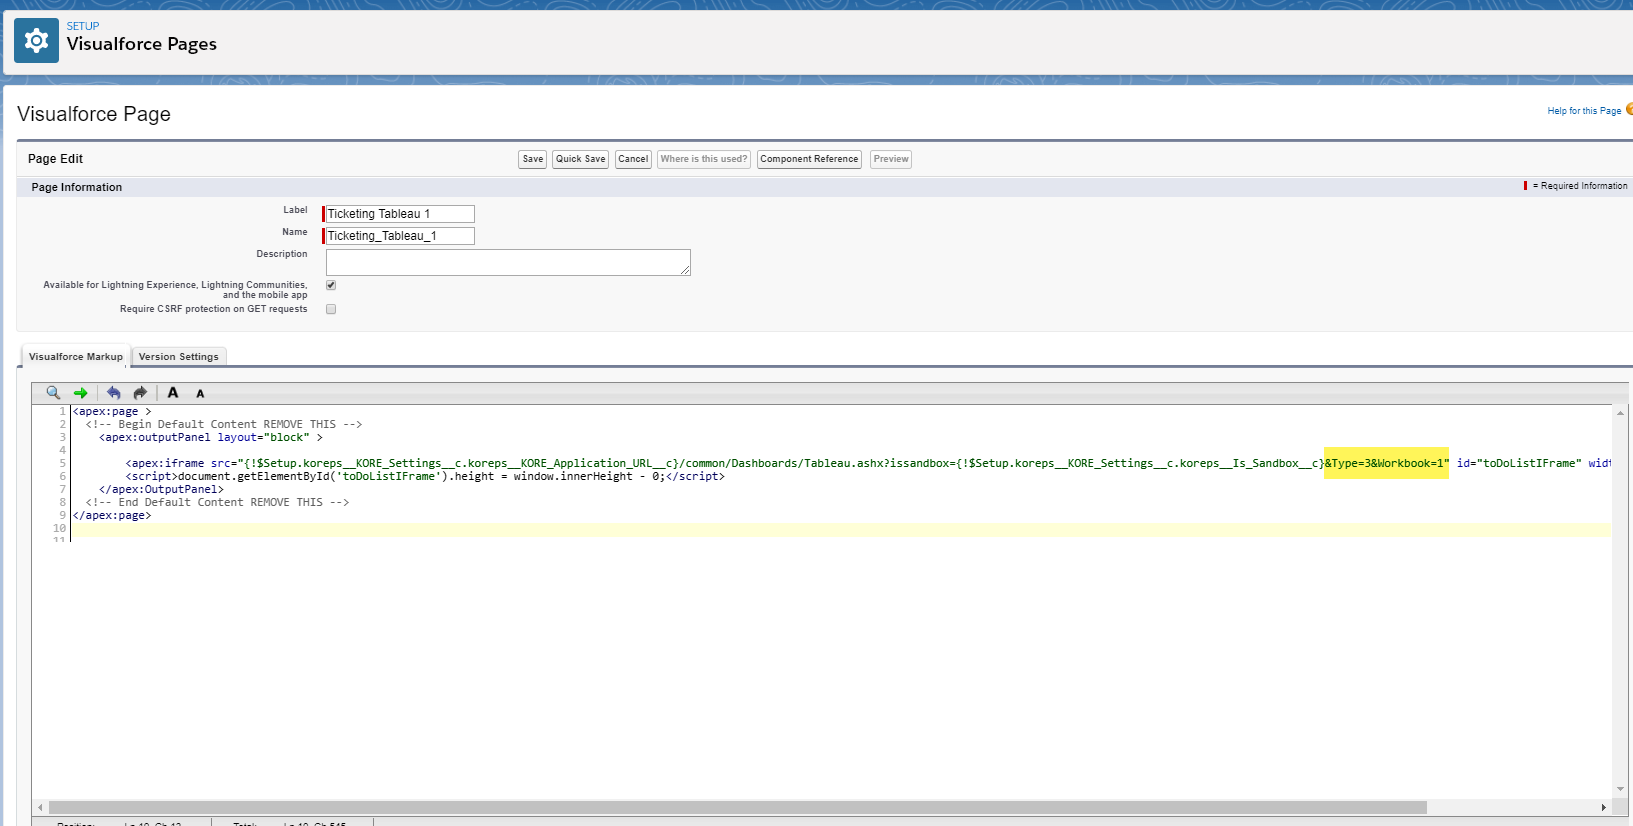Select the Visualforce Markup tab
The width and height of the screenshot is (1633, 826).
[76, 357]
